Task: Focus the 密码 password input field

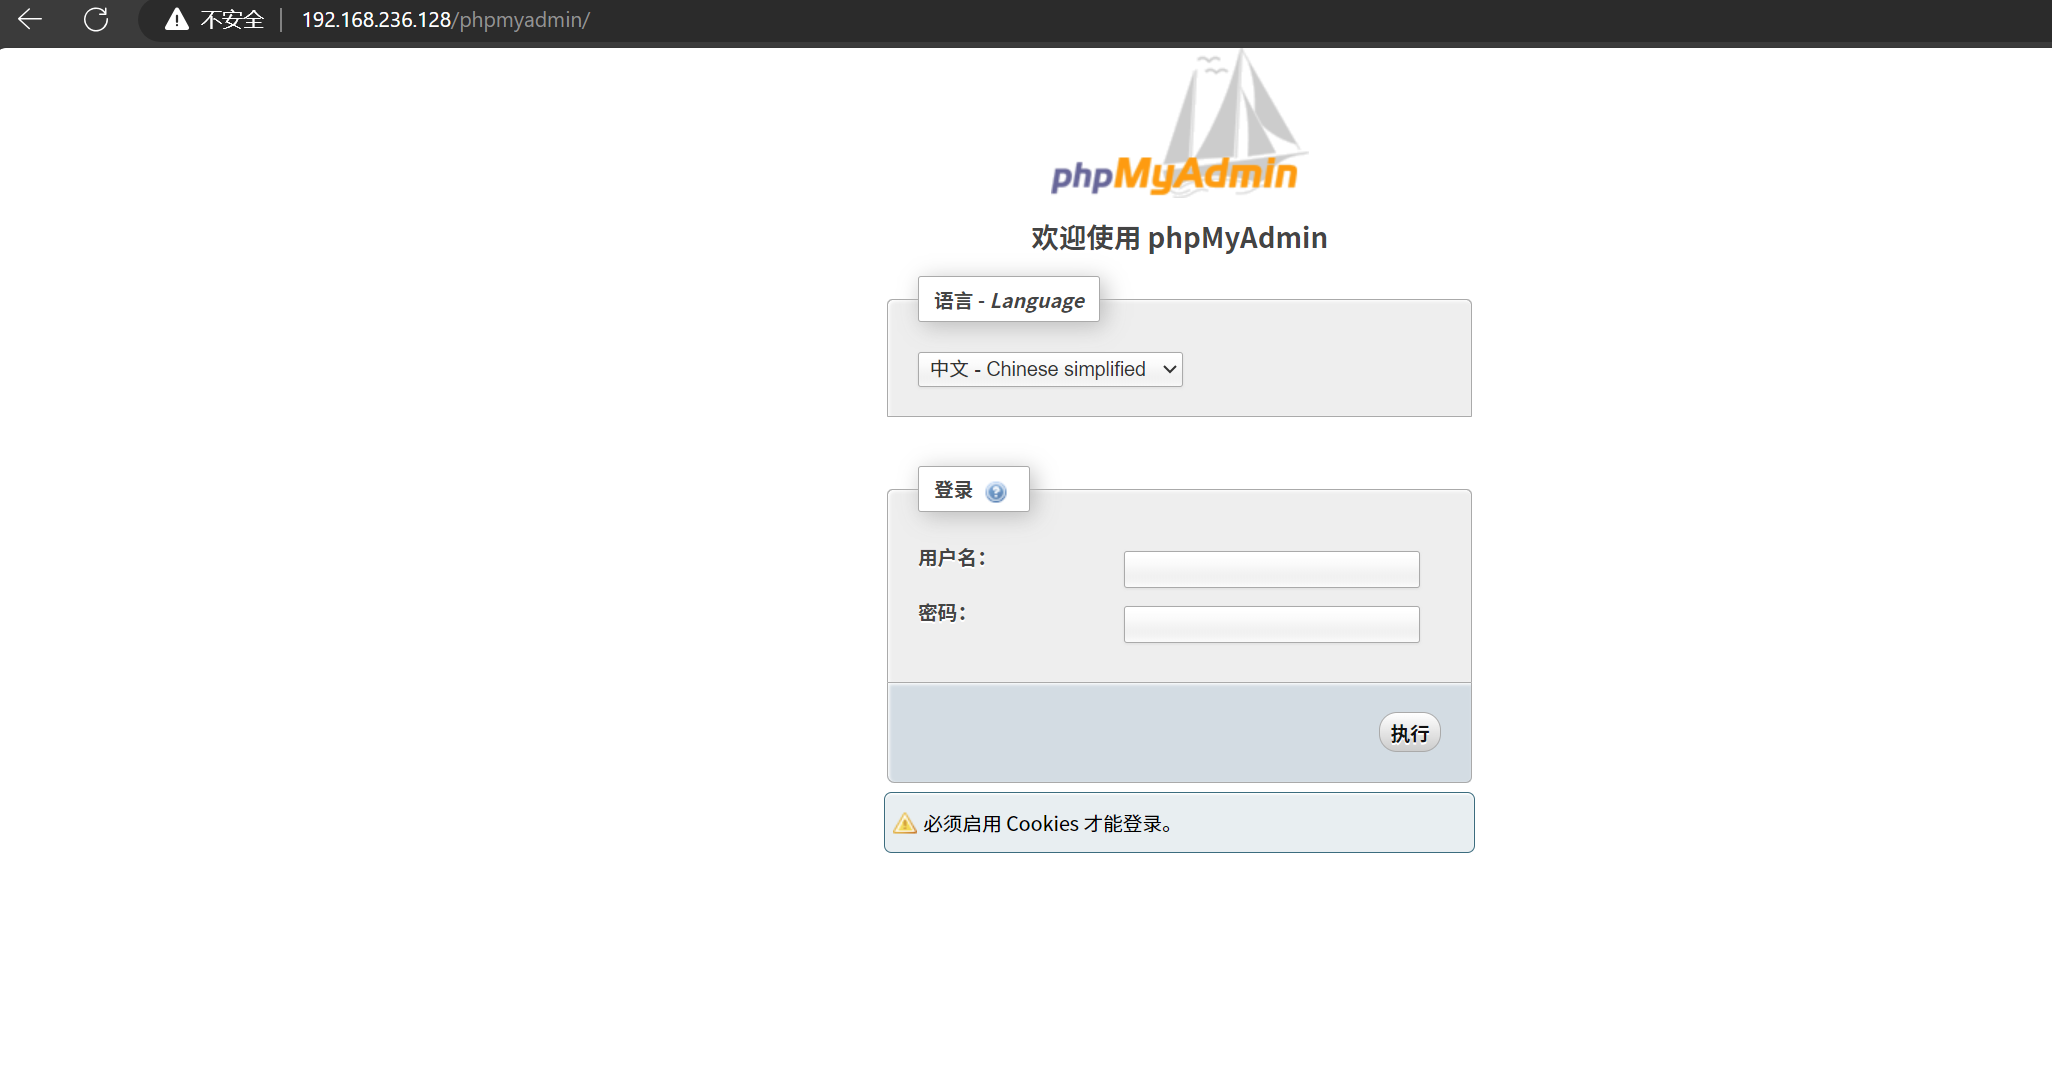Action: point(1271,624)
